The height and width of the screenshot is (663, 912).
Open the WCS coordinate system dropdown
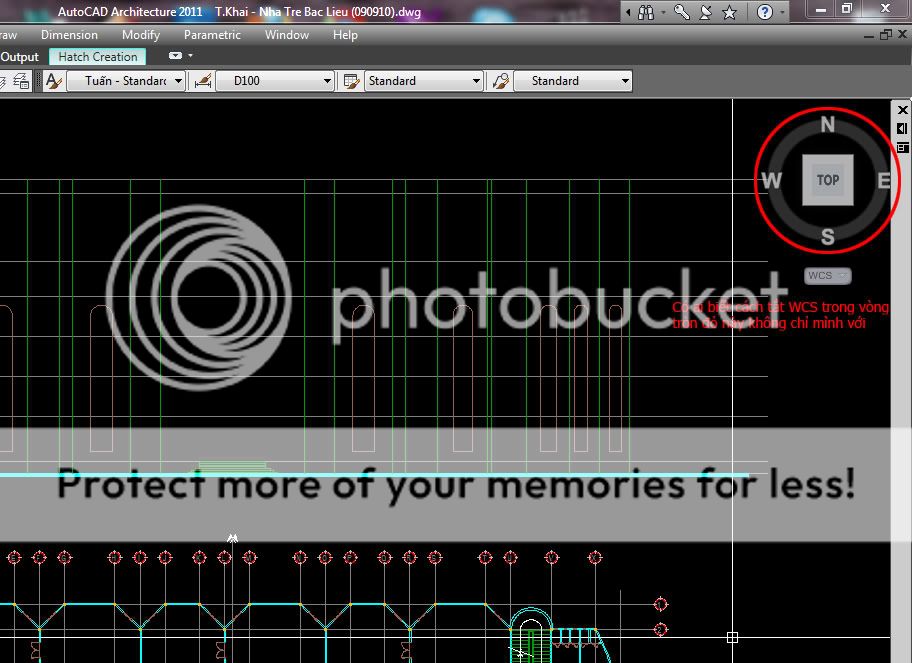coord(828,276)
